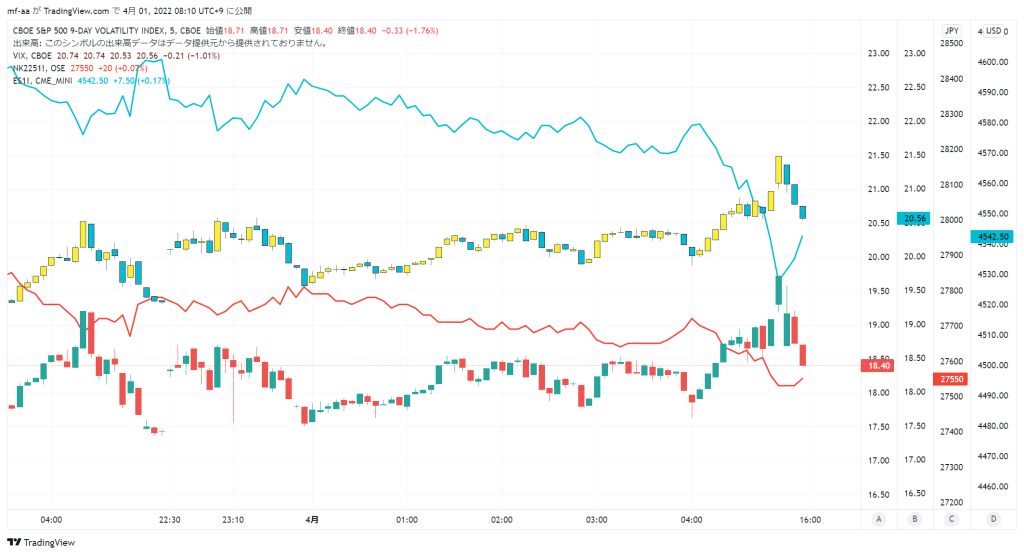The image size is (1024, 555).
Task: Click the 始値18.71 open value
Action: click(x=225, y=31)
